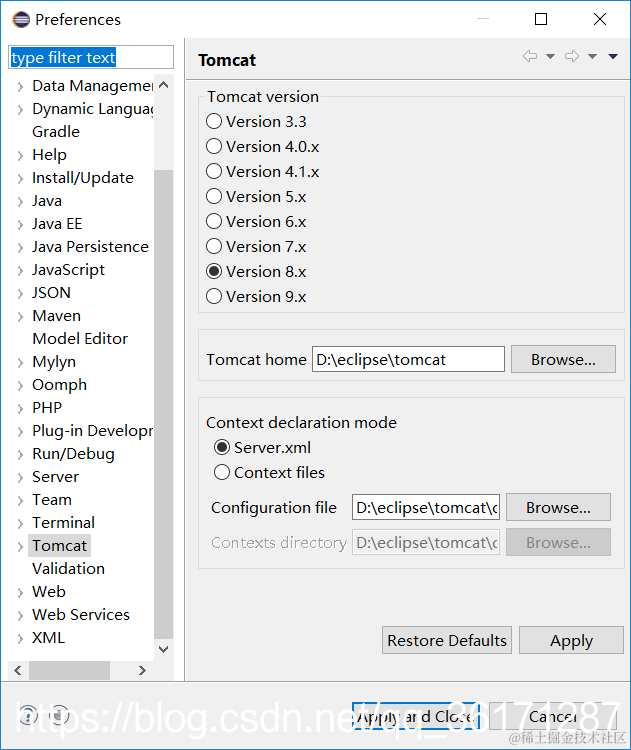Click Restore Defaults button
The width and height of the screenshot is (631, 750).
point(447,640)
